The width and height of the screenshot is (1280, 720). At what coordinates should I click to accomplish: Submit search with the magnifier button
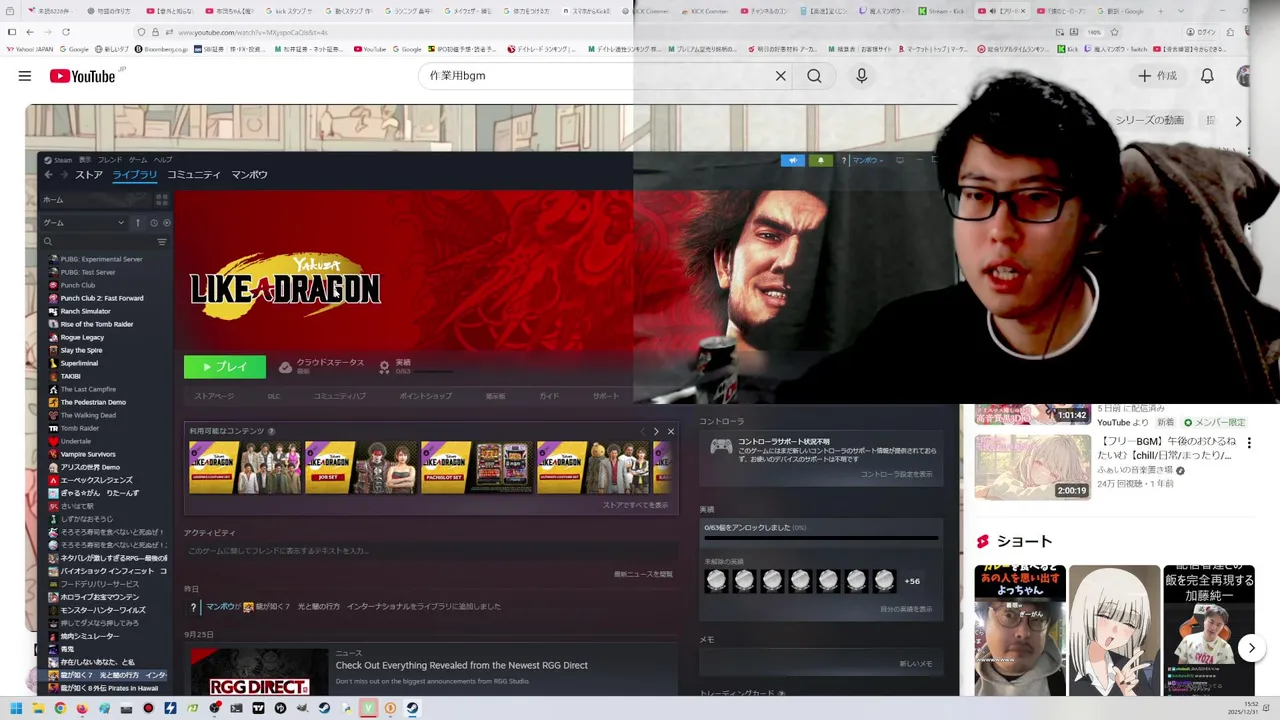coord(814,76)
